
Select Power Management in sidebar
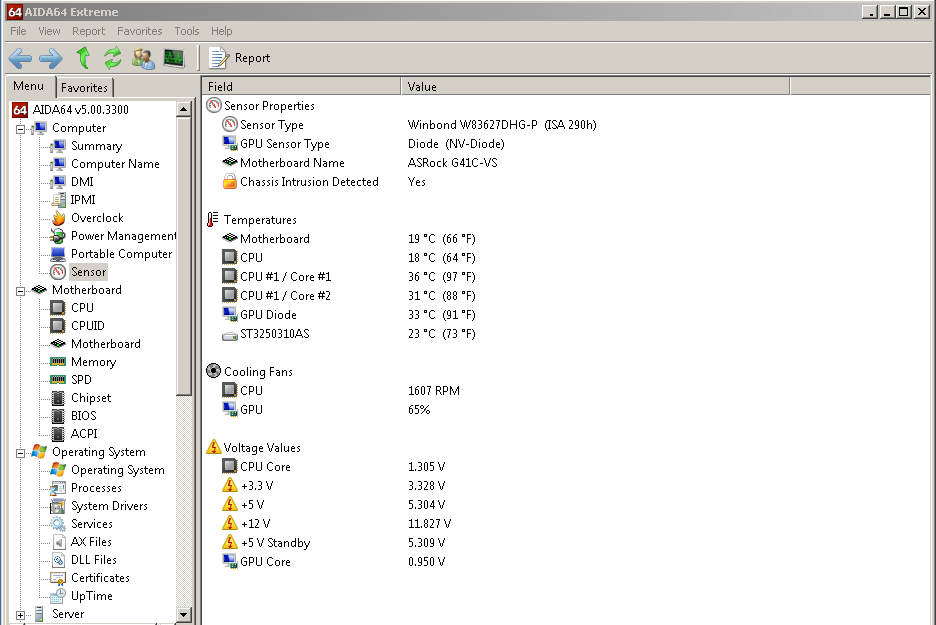point(122,236)
